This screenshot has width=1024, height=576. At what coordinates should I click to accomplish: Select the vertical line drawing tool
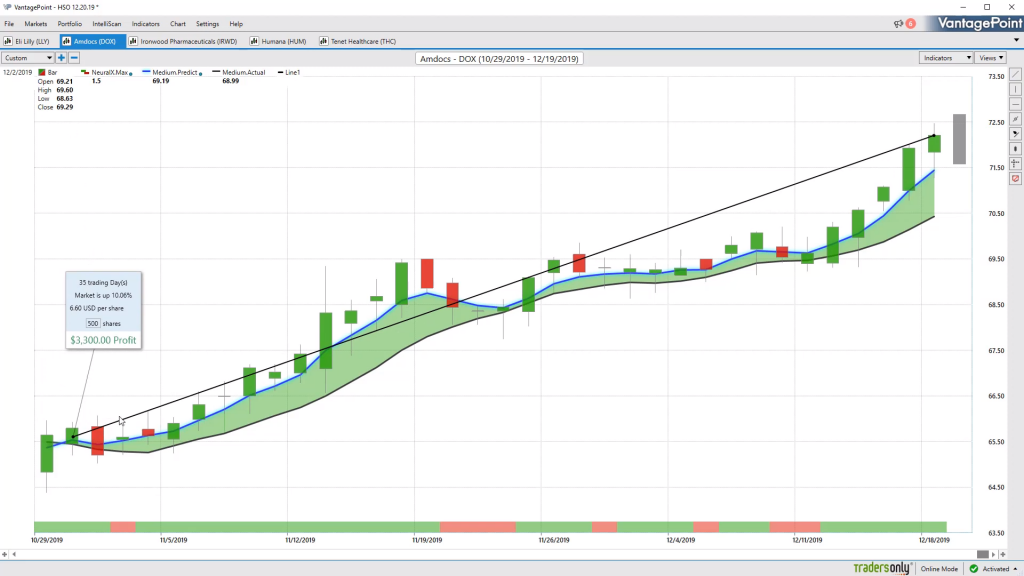pyautogui.click(x=1016, y=89)
